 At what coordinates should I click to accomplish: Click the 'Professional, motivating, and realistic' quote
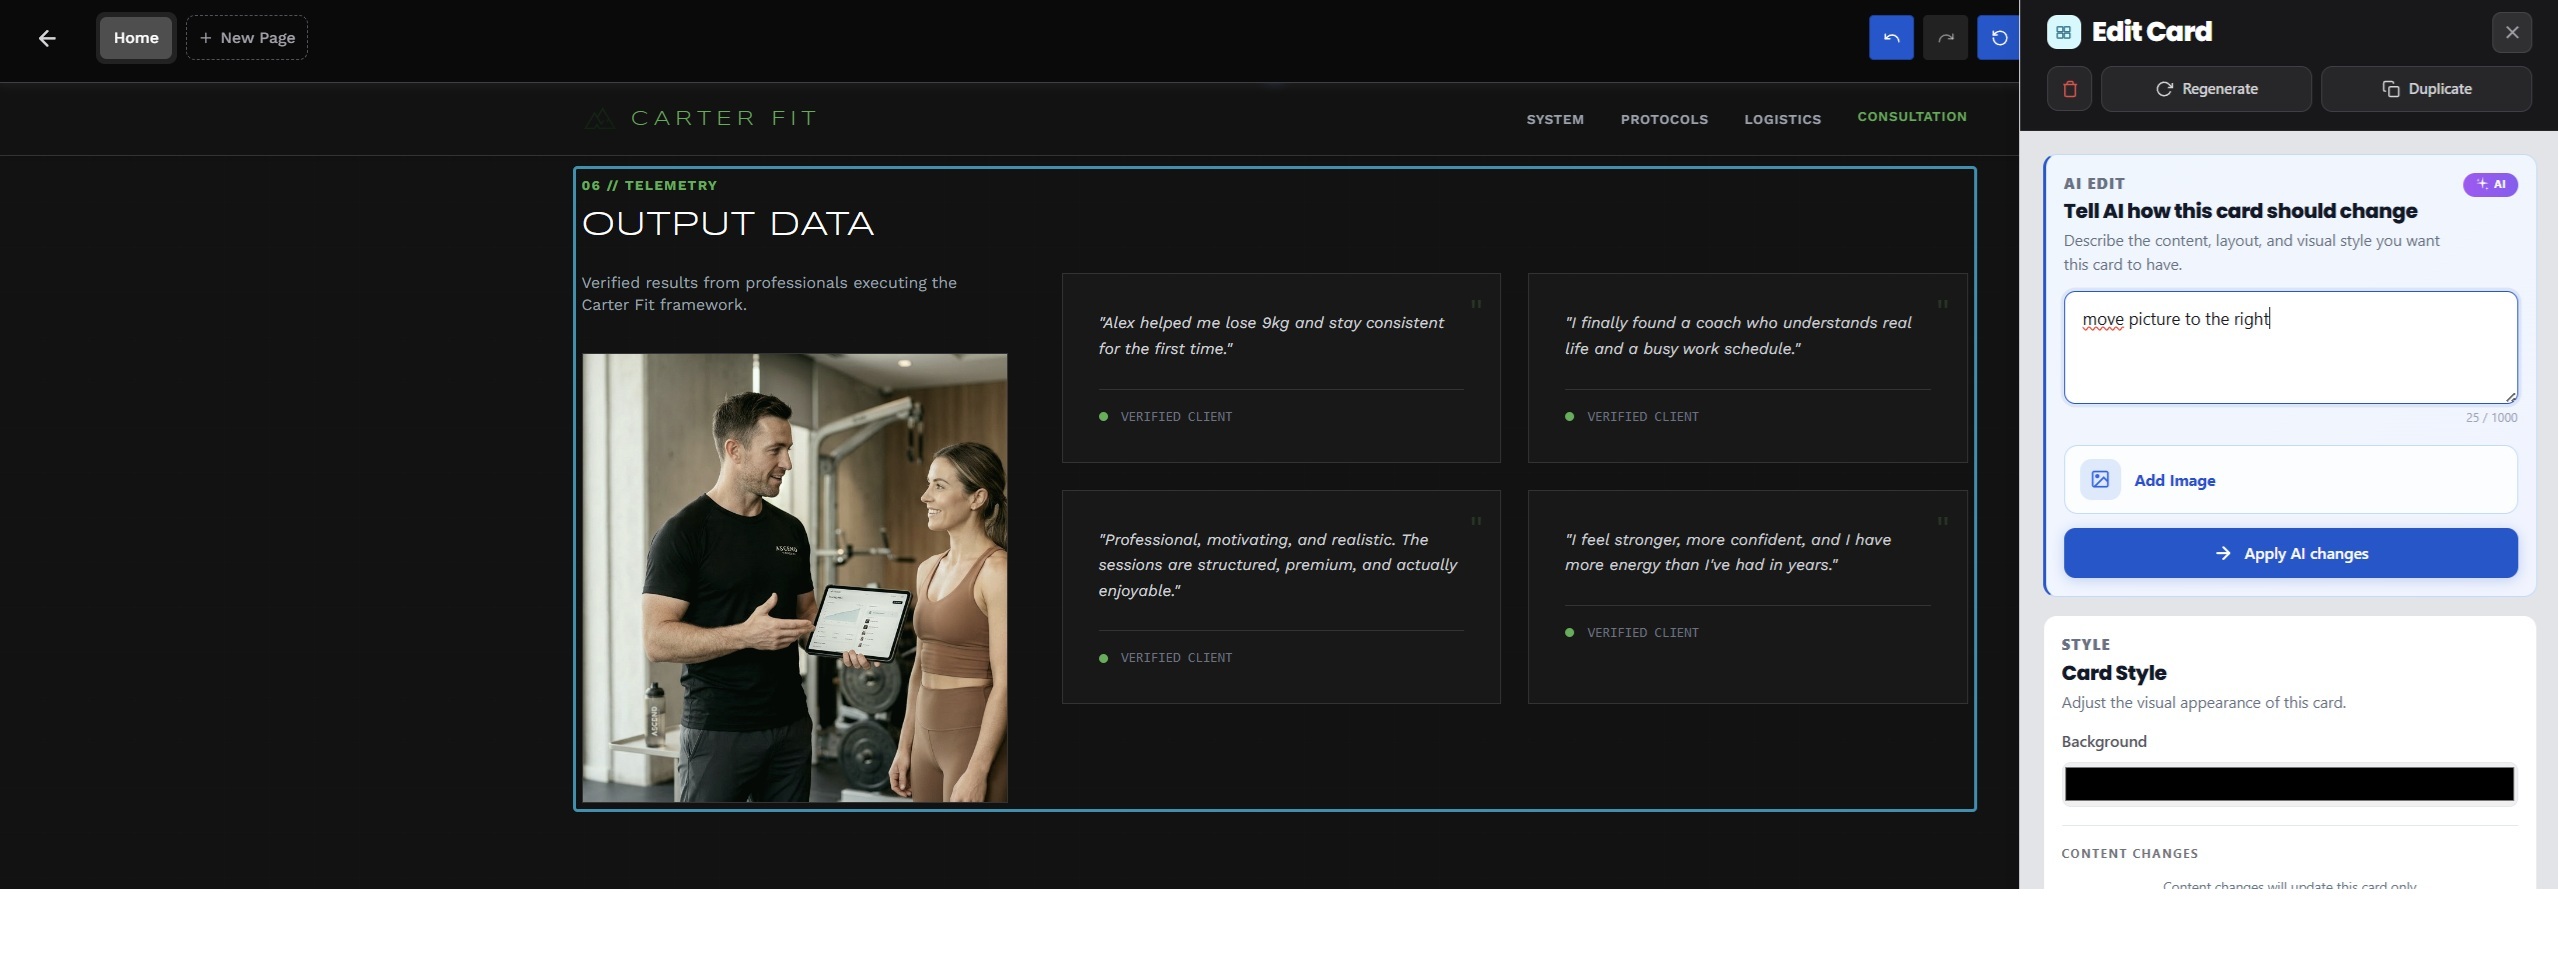(1277, 565)
